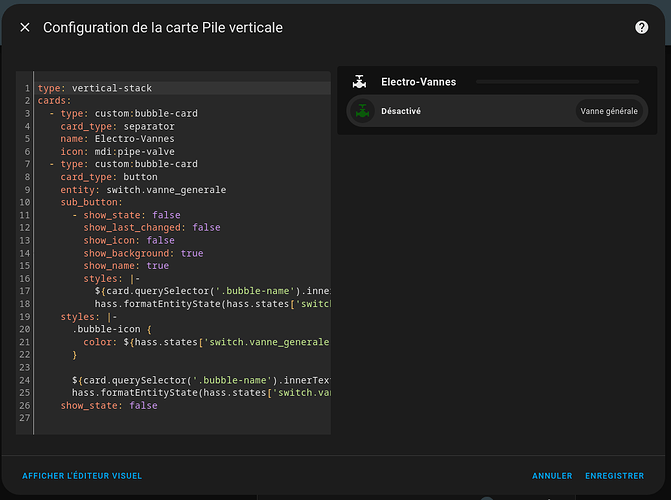Click the 'sub_button:' code line
The width and height of the screenshot is (671, 500).
[92, 202]
